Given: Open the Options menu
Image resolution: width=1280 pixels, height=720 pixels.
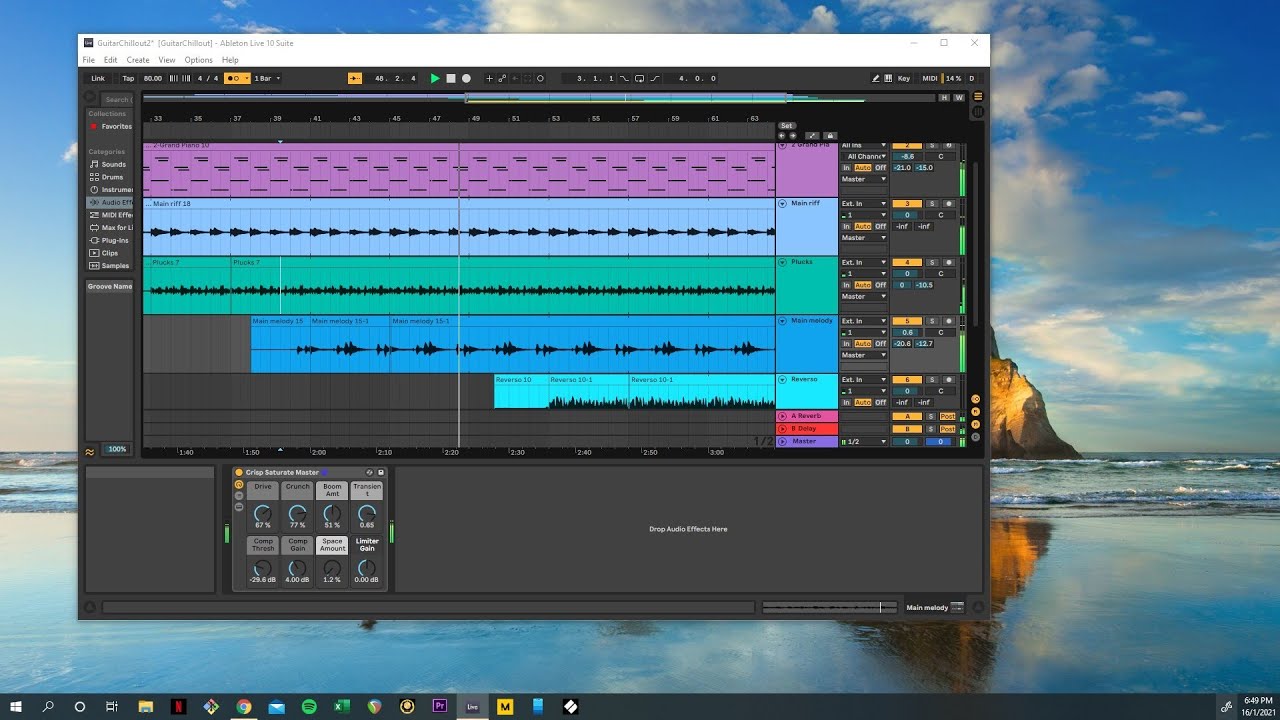Looking at the screenshot, I should (x=199, y=60).
